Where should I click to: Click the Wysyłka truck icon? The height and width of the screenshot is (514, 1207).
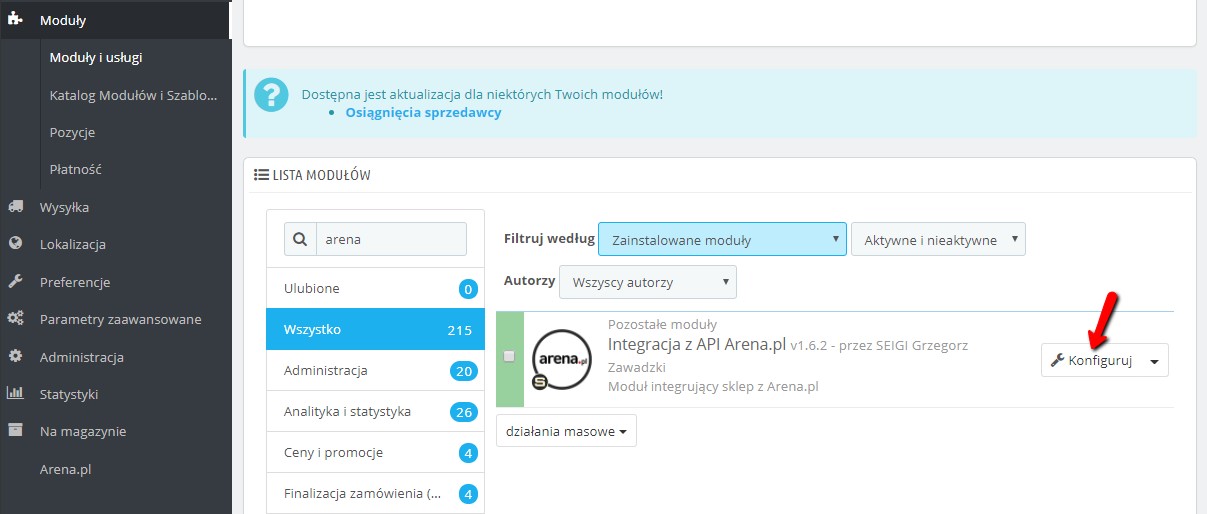coord(15,207)
